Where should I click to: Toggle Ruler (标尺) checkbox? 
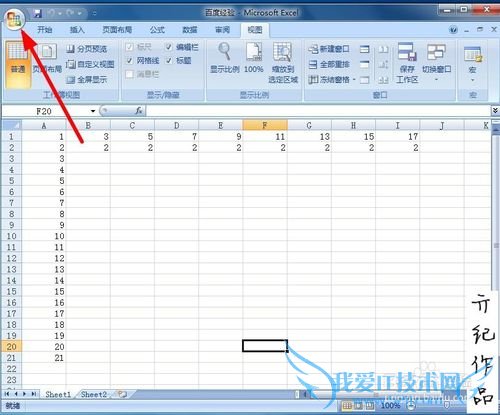pos(130,47)
